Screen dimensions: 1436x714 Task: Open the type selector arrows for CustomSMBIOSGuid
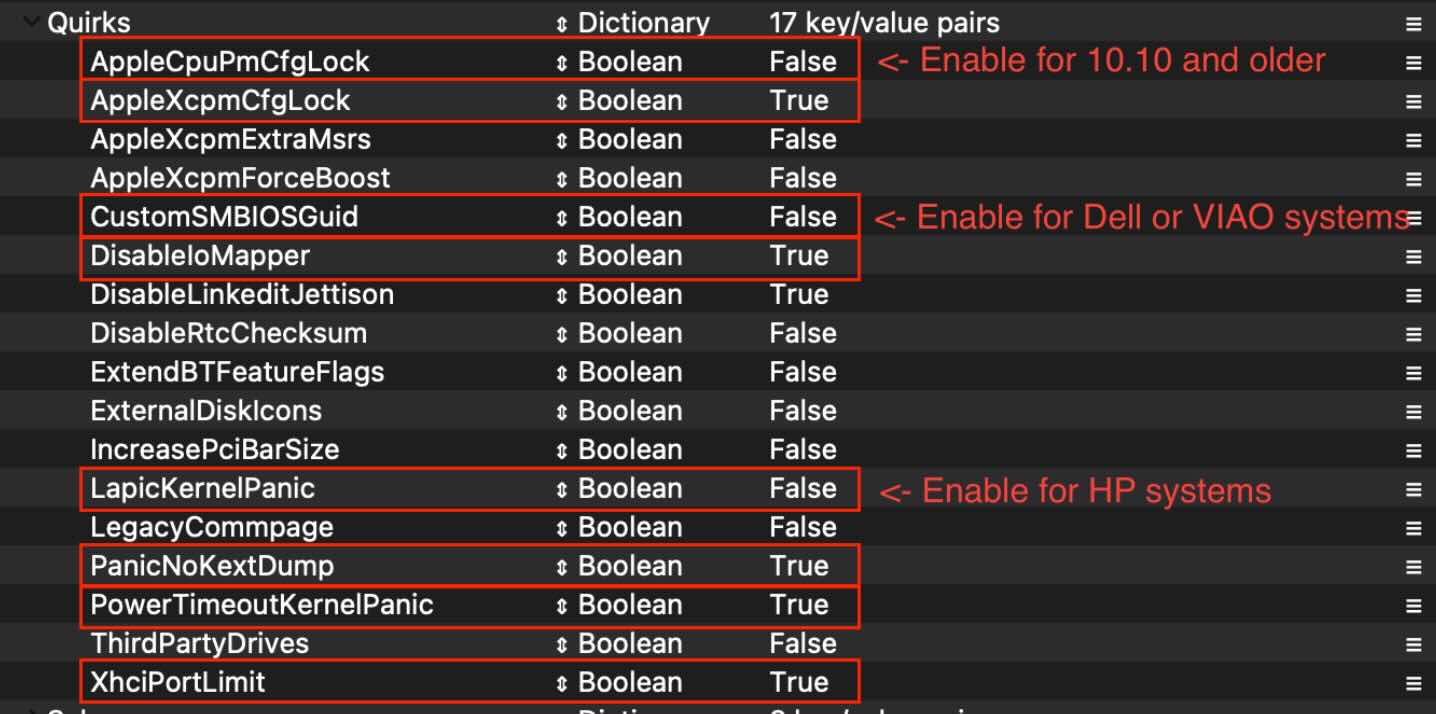pyautogui.click(x=563, y=217)
